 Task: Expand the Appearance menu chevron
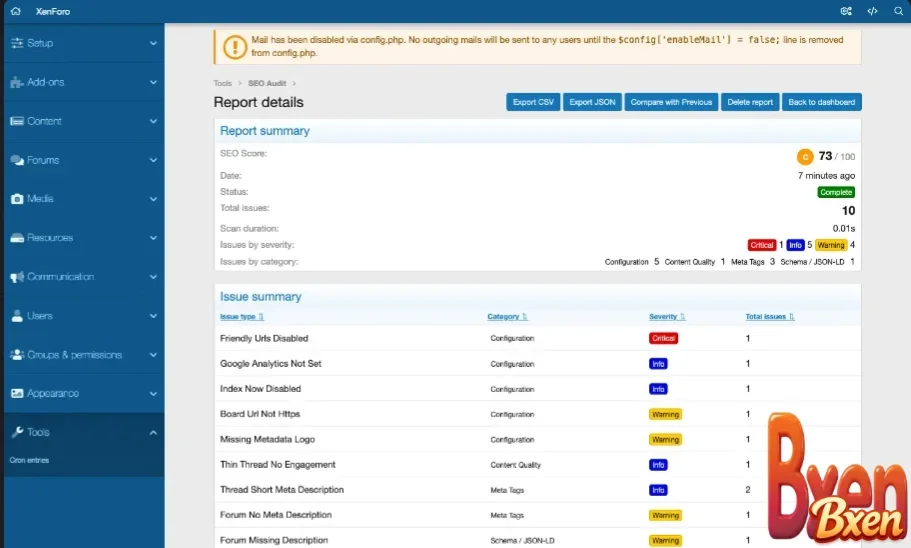coord(153,393)
